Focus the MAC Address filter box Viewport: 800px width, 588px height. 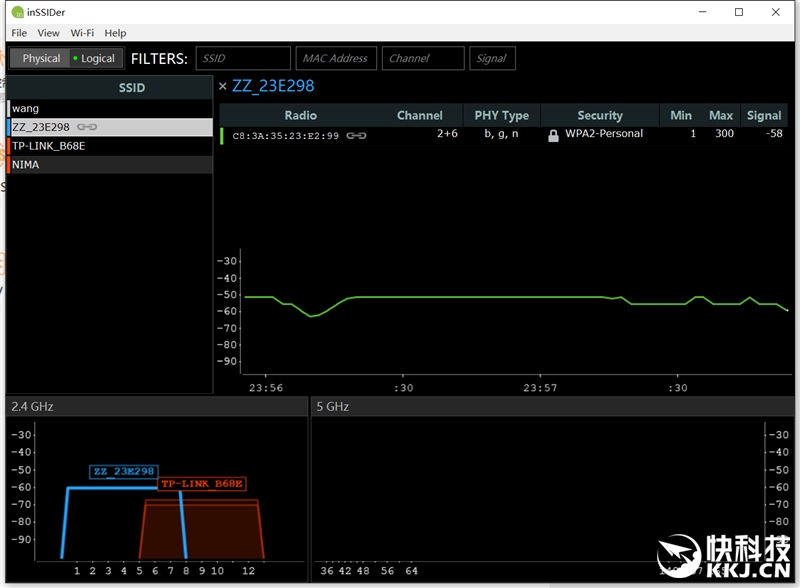coord(335,58)
